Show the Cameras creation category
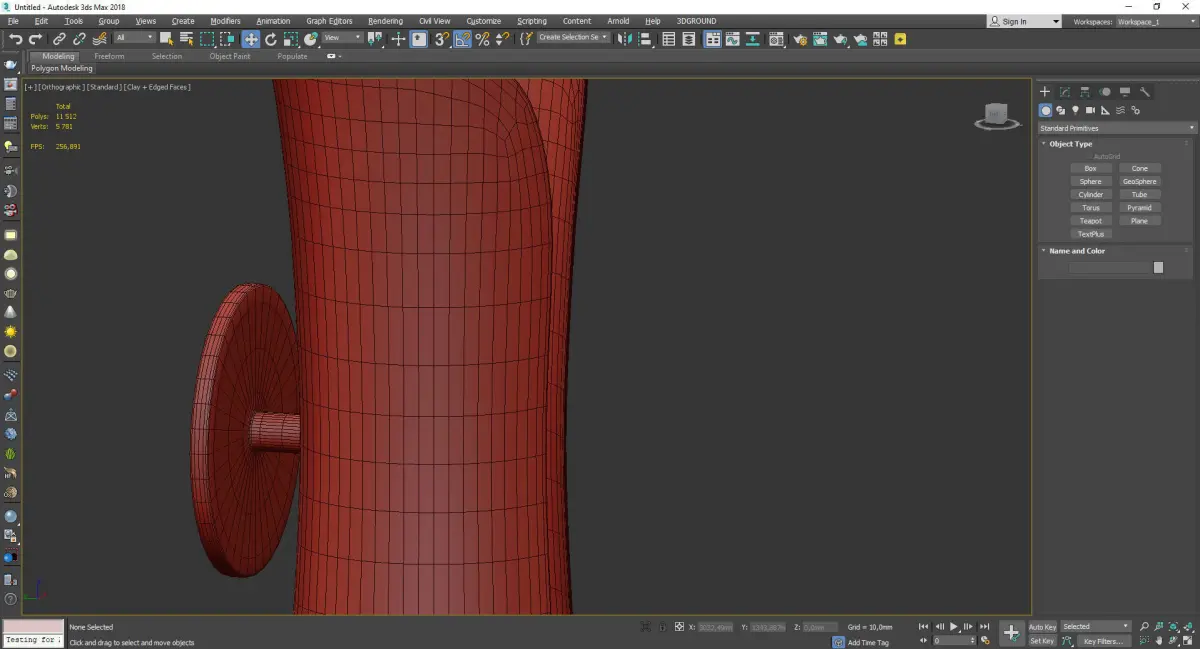1200x649 pixels. click(1090, 110)
